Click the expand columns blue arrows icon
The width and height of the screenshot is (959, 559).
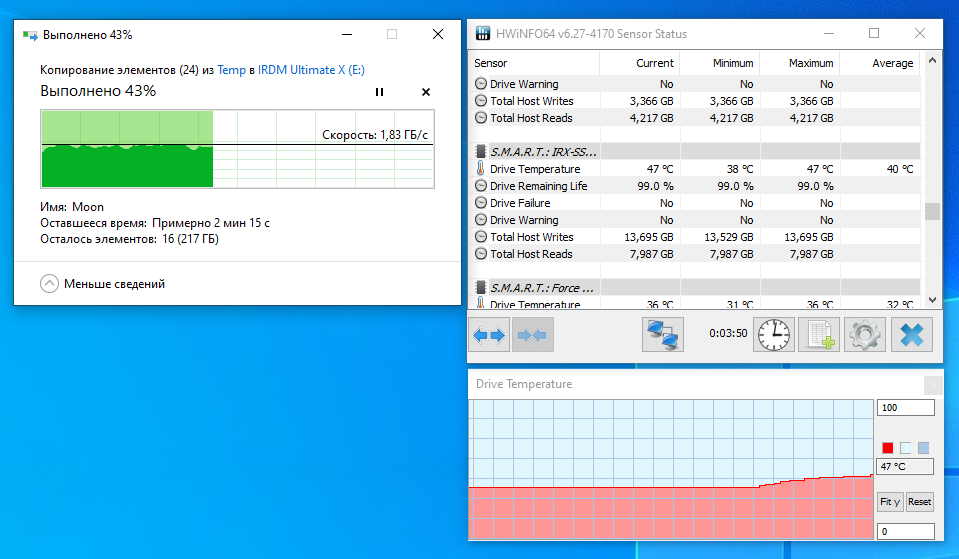[x=489, y=335]
